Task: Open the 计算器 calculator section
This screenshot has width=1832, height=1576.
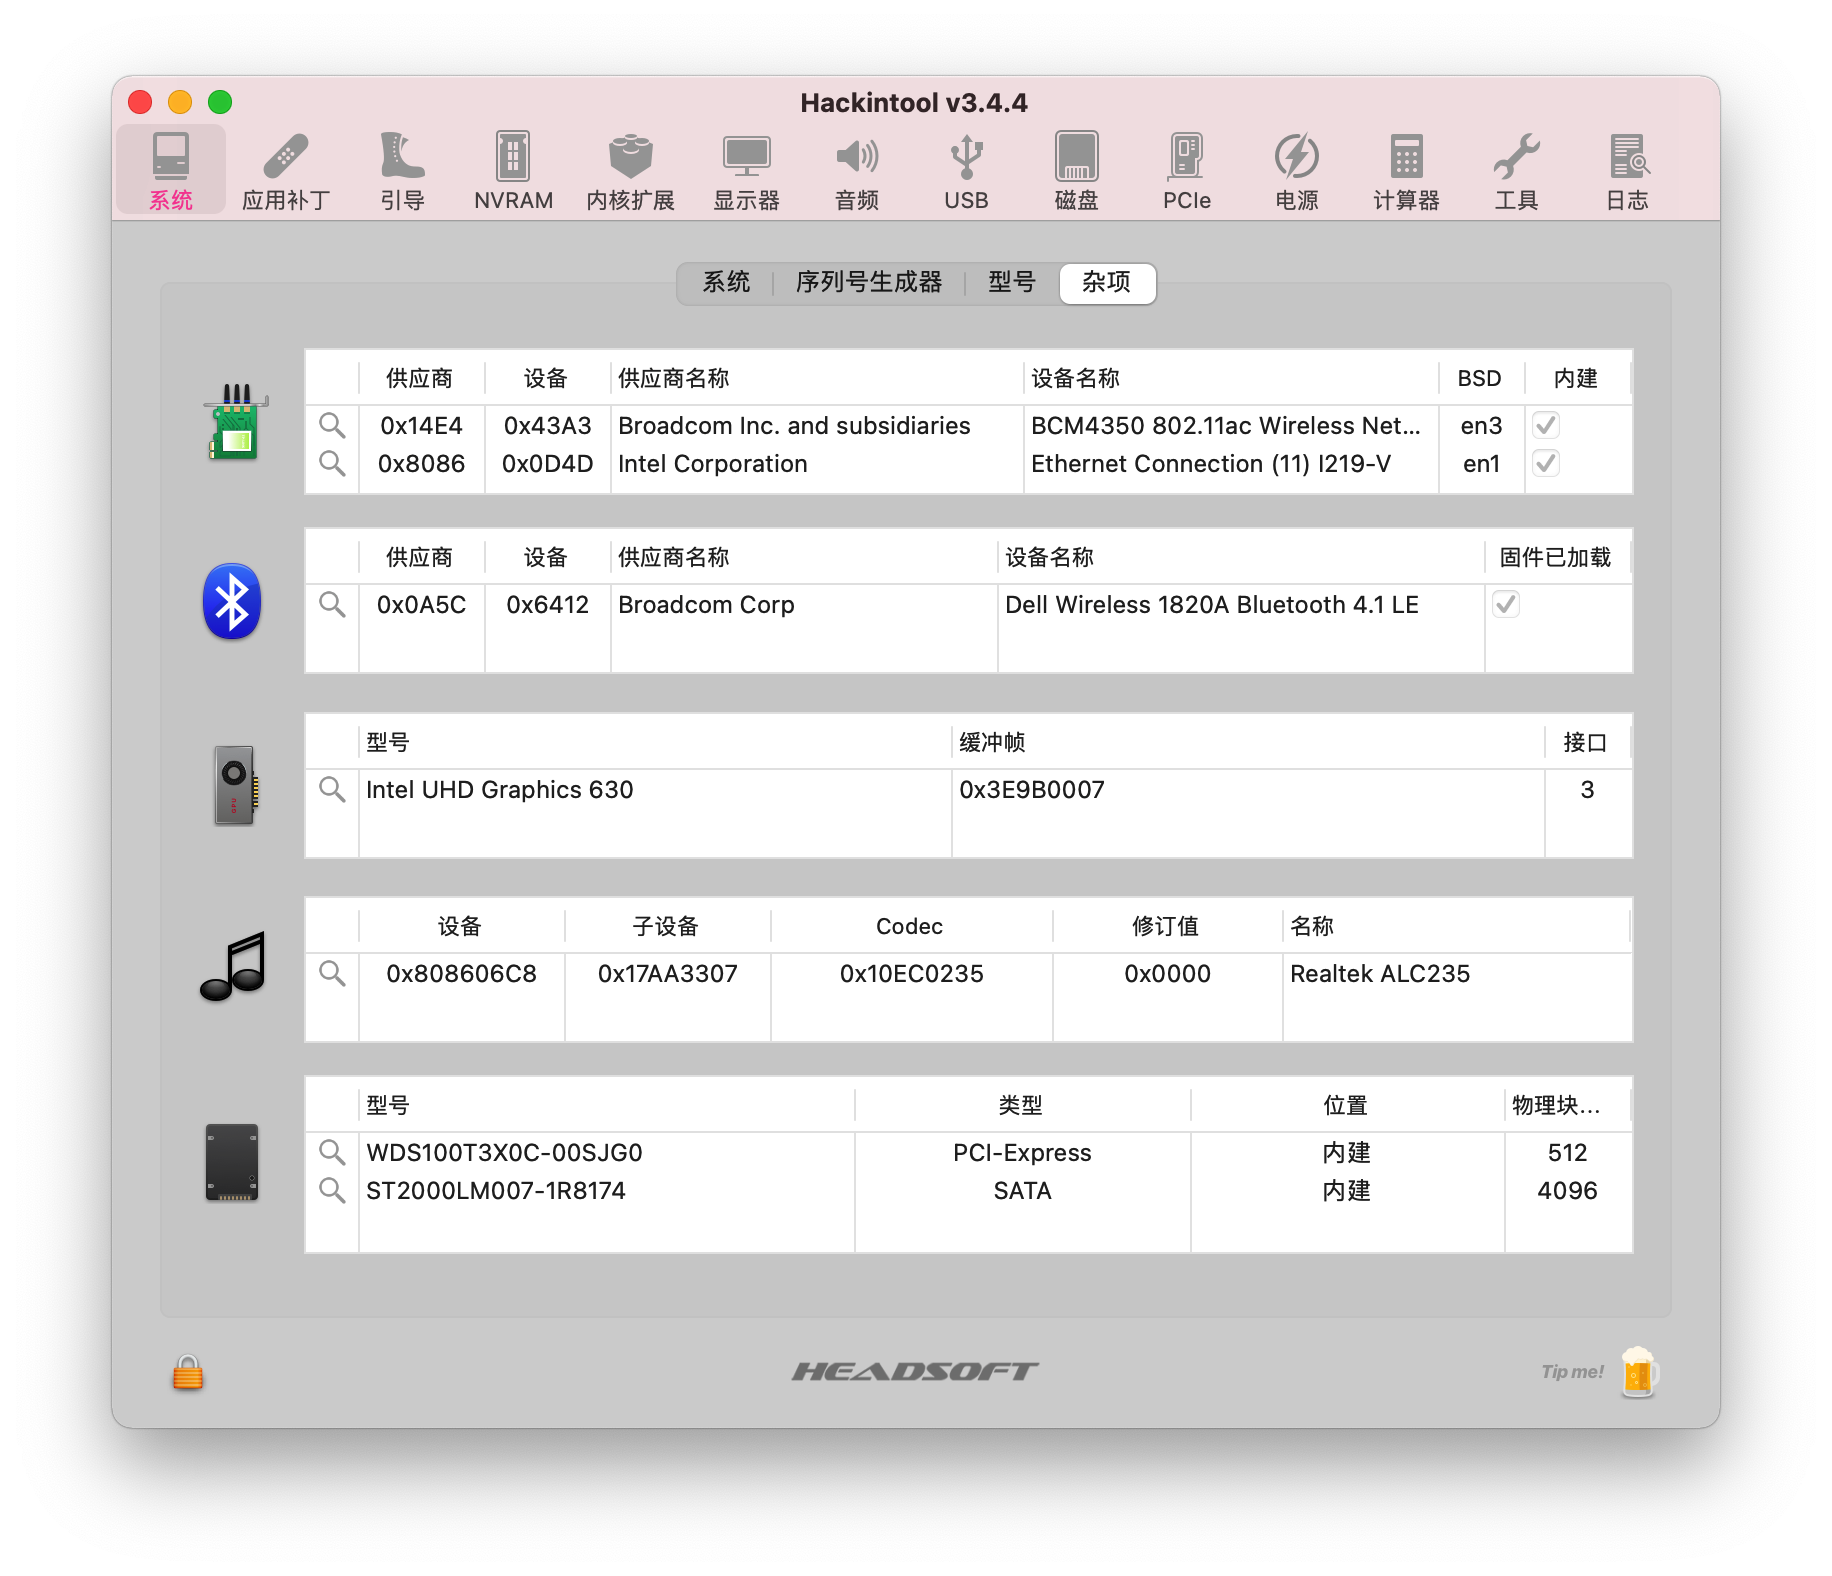Action: pos(1406,171)
